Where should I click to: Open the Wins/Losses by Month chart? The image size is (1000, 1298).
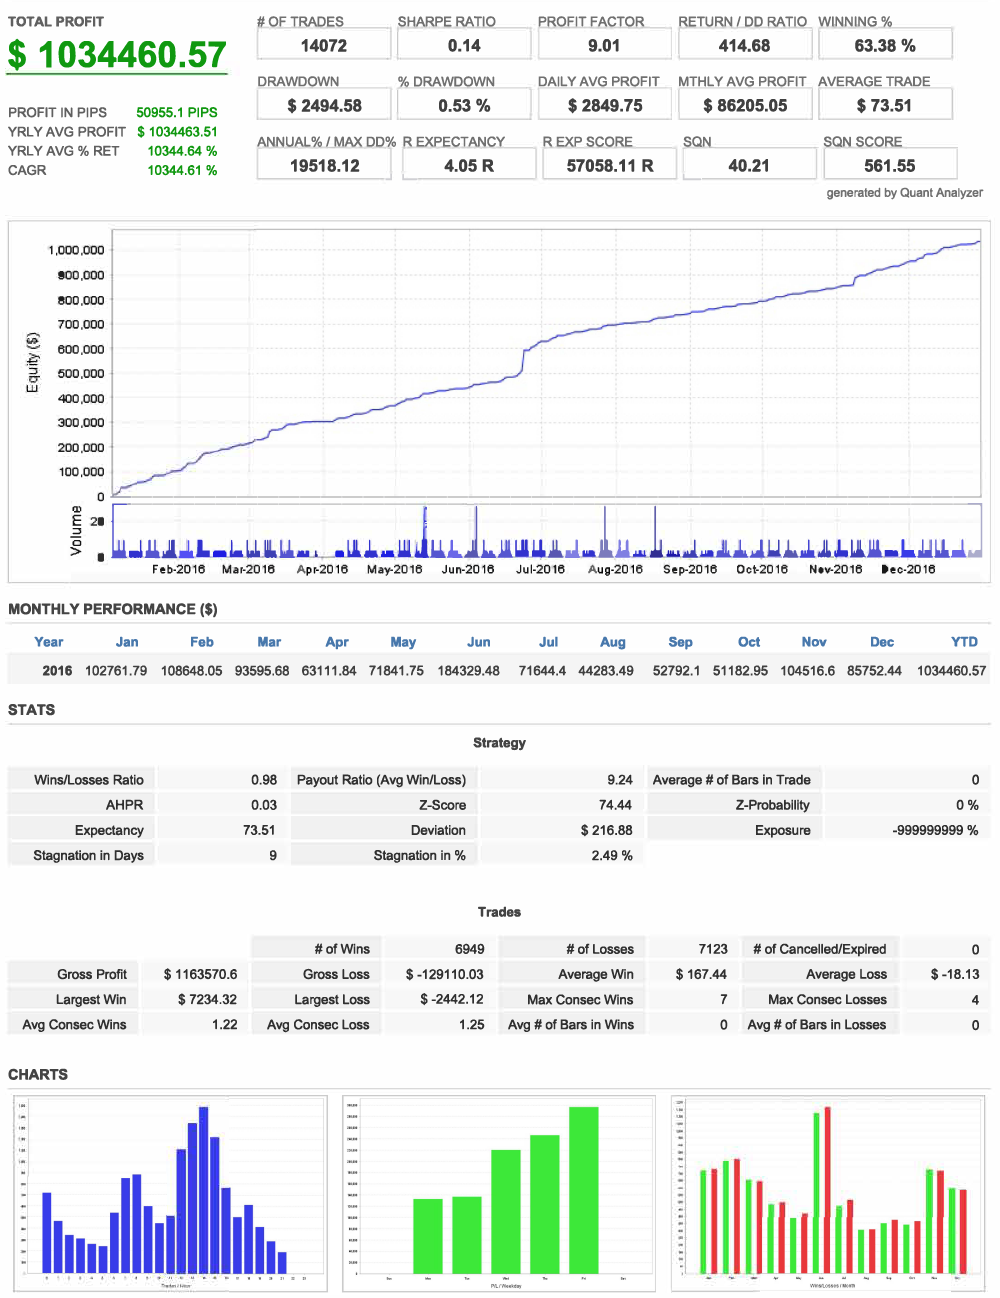[x=830, y=1192]
